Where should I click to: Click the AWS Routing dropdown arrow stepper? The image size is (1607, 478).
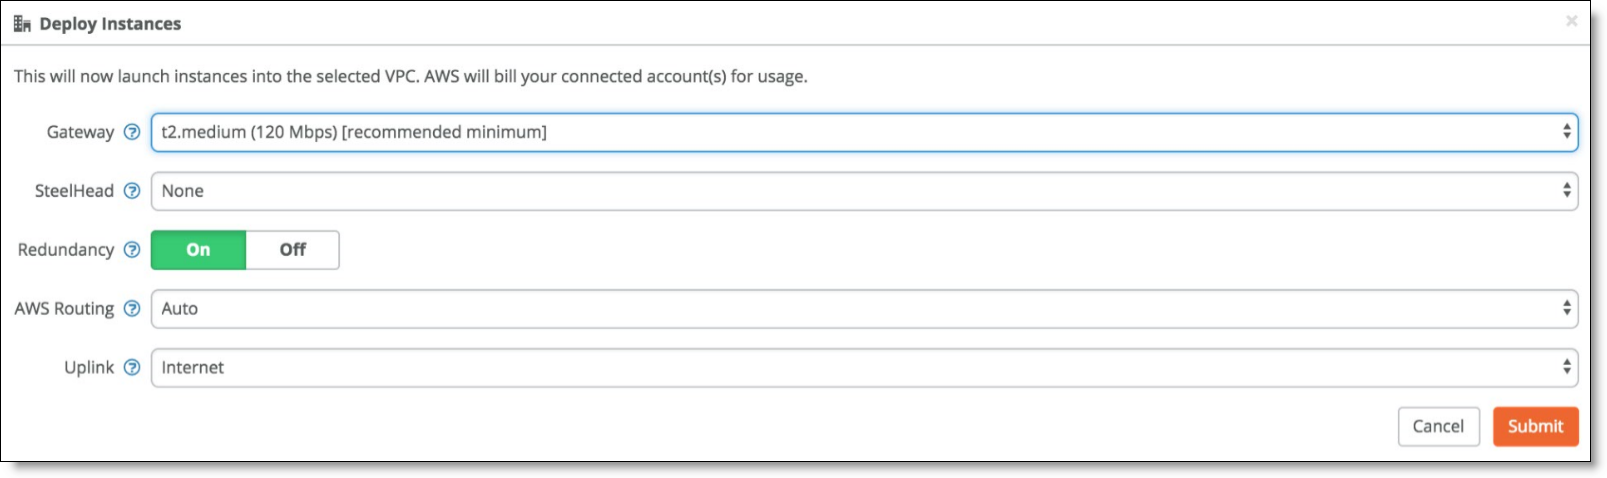tap(1566, 309)
